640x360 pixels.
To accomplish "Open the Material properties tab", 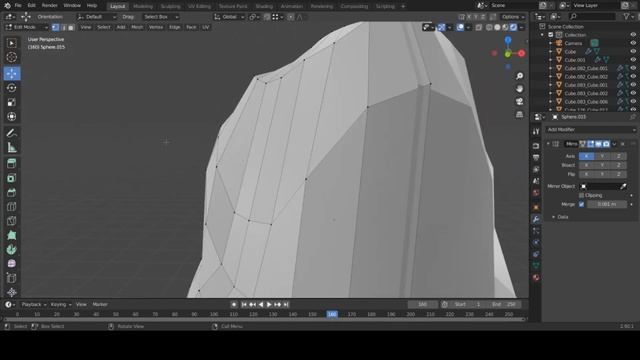I will pos(536,278).
